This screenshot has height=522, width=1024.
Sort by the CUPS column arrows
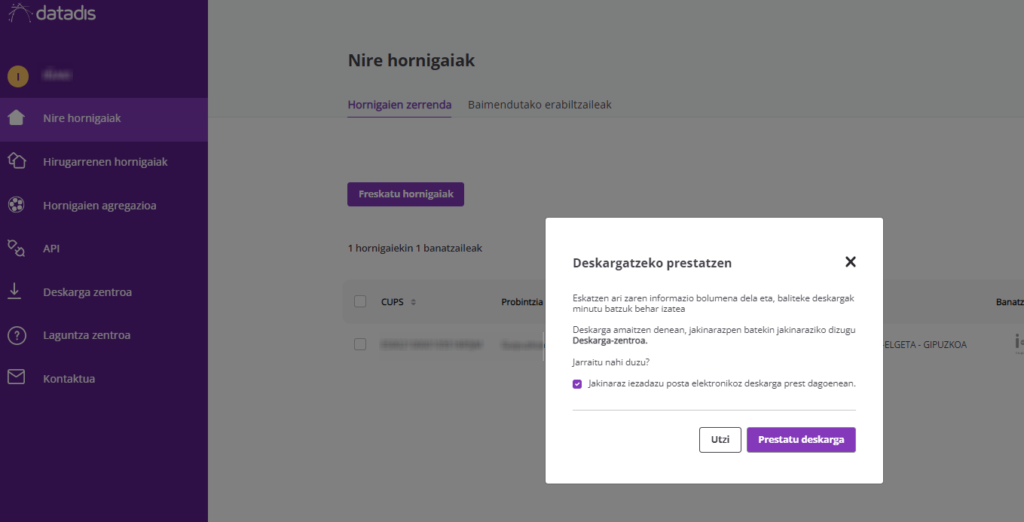413,302
